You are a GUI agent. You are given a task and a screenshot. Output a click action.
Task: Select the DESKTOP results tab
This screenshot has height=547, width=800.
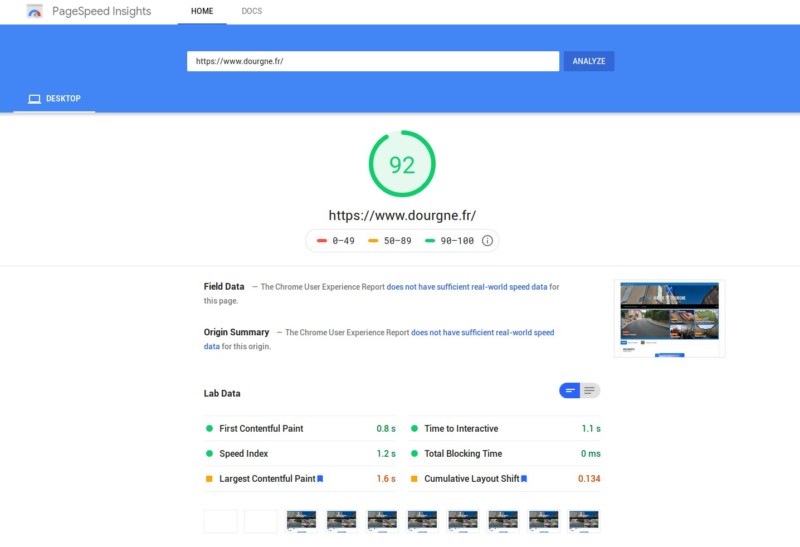(x=54, y=98)
